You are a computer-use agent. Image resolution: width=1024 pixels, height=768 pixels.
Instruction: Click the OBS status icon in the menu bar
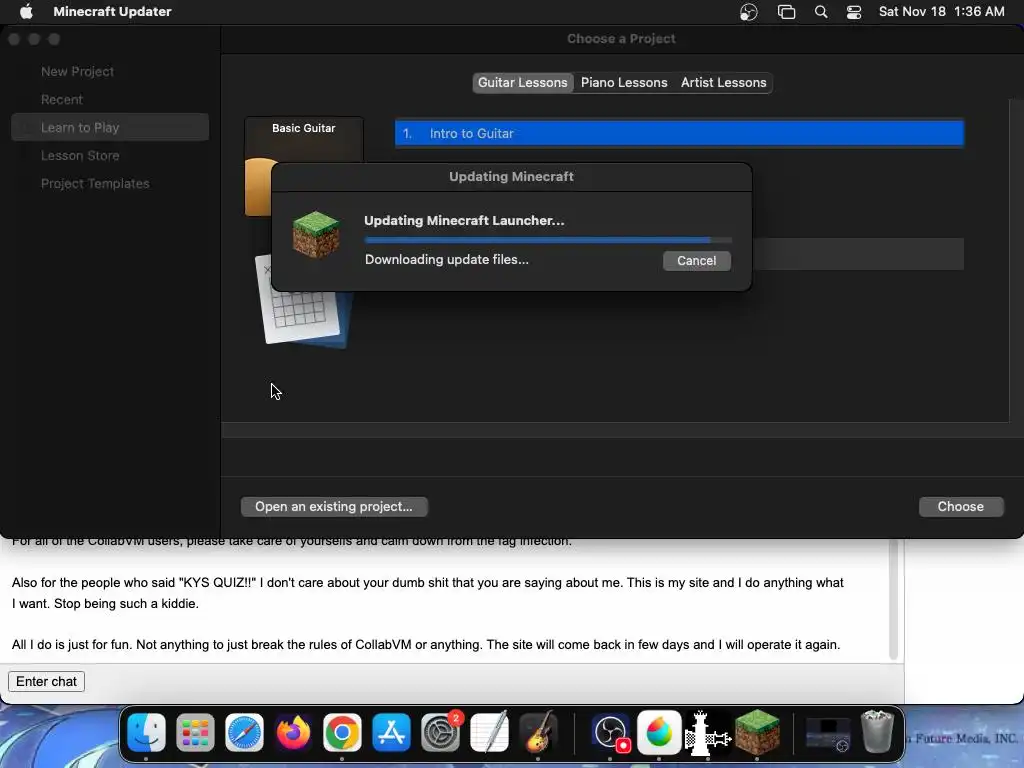748,12
